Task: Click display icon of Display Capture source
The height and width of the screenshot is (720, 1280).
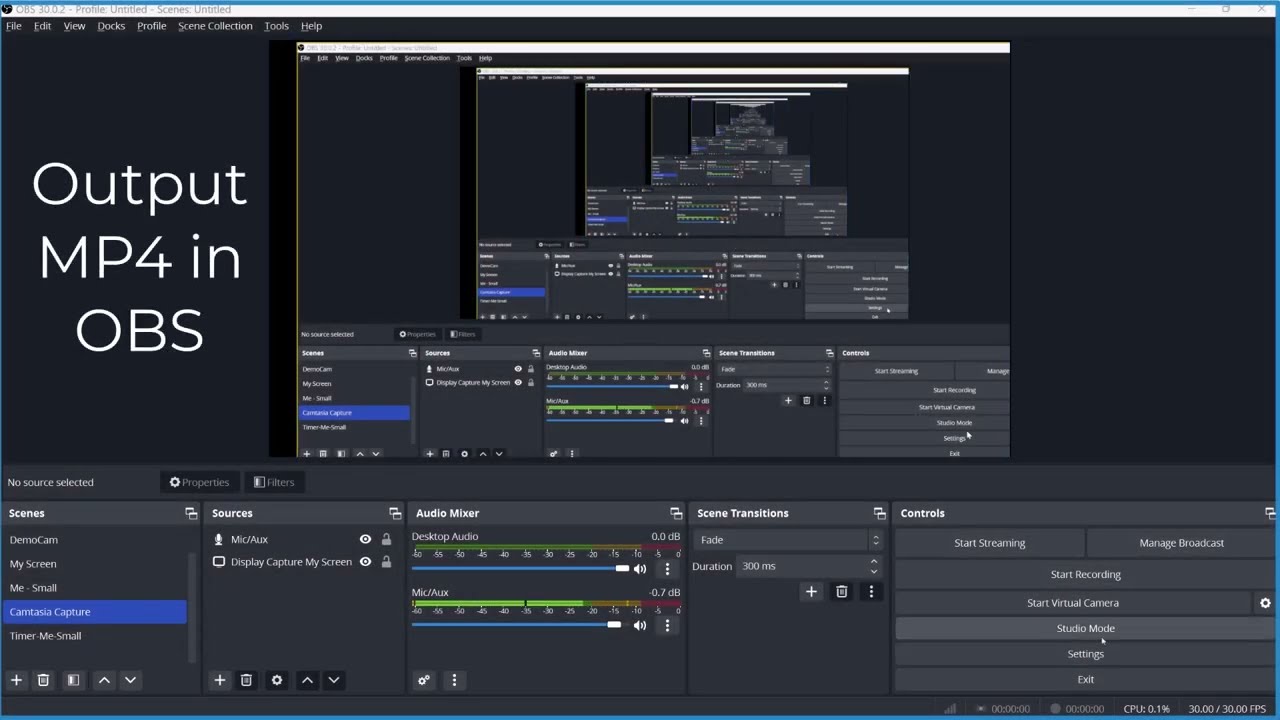Action: point(219,562)
